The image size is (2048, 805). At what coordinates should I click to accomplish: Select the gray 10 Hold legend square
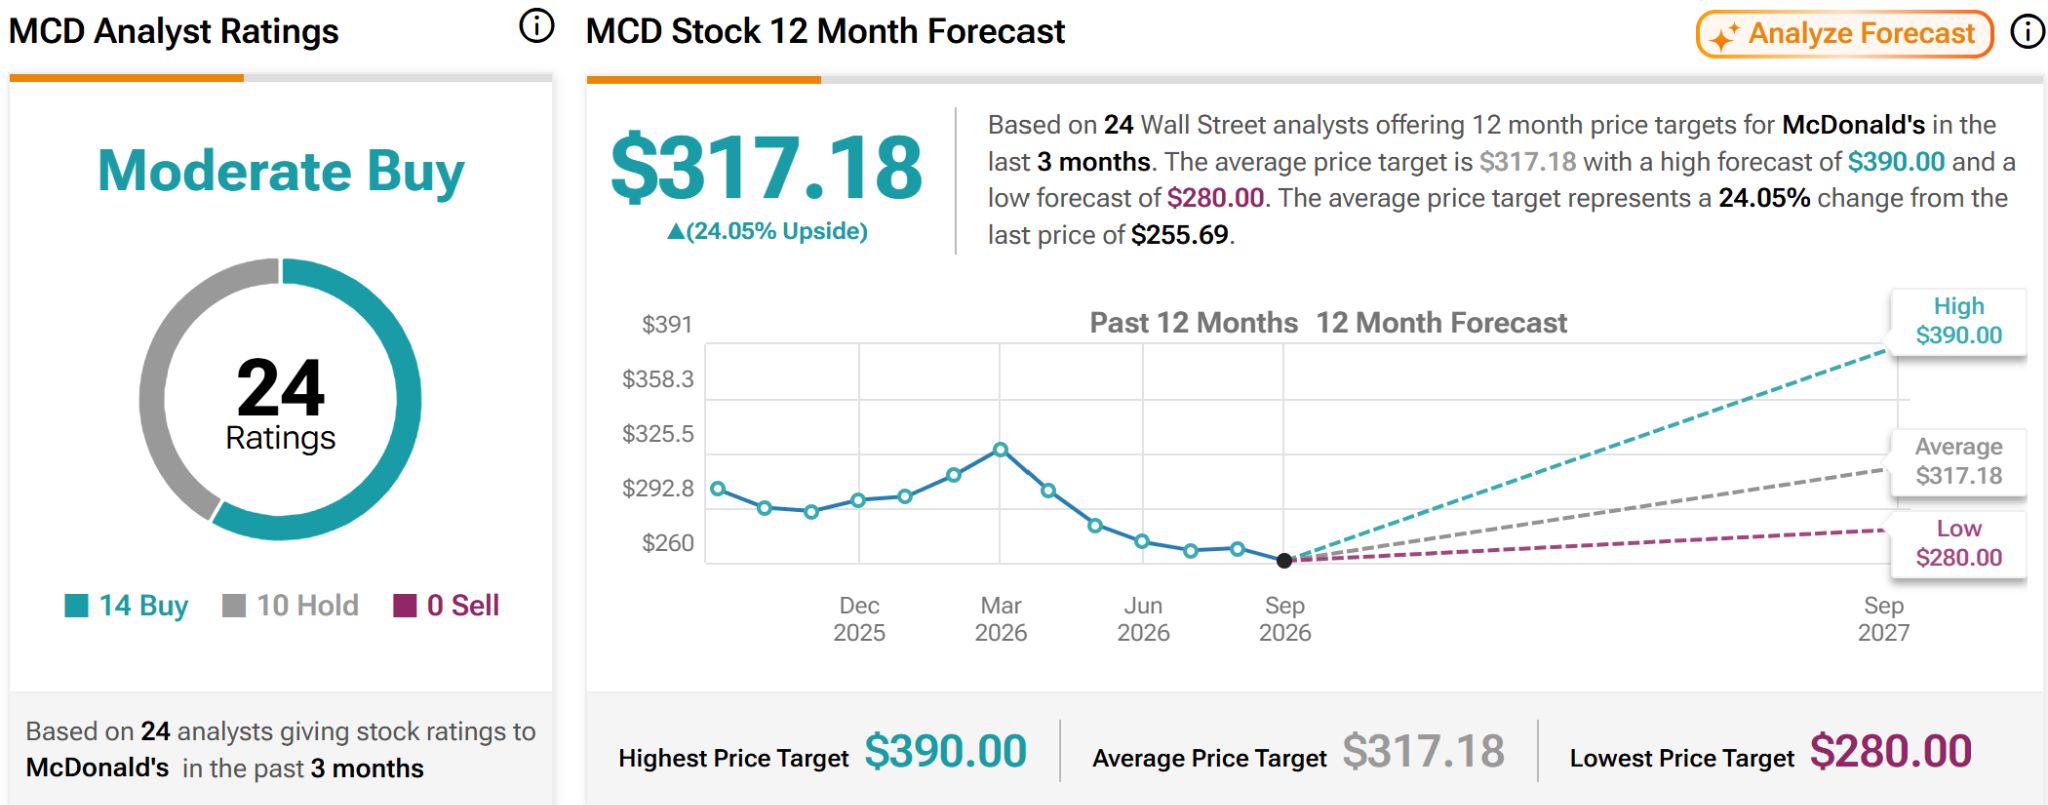pos(234,606)
